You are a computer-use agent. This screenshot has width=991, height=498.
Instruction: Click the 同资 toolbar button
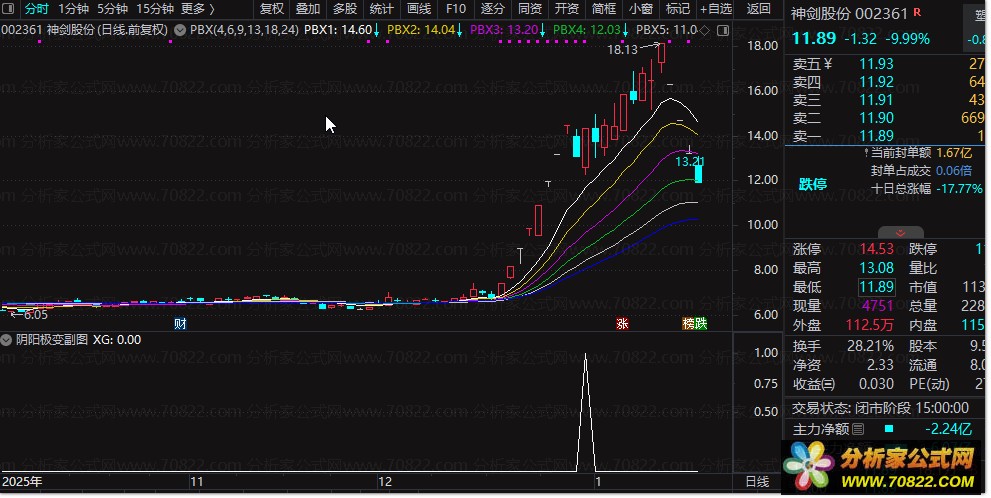click(530, 9)
